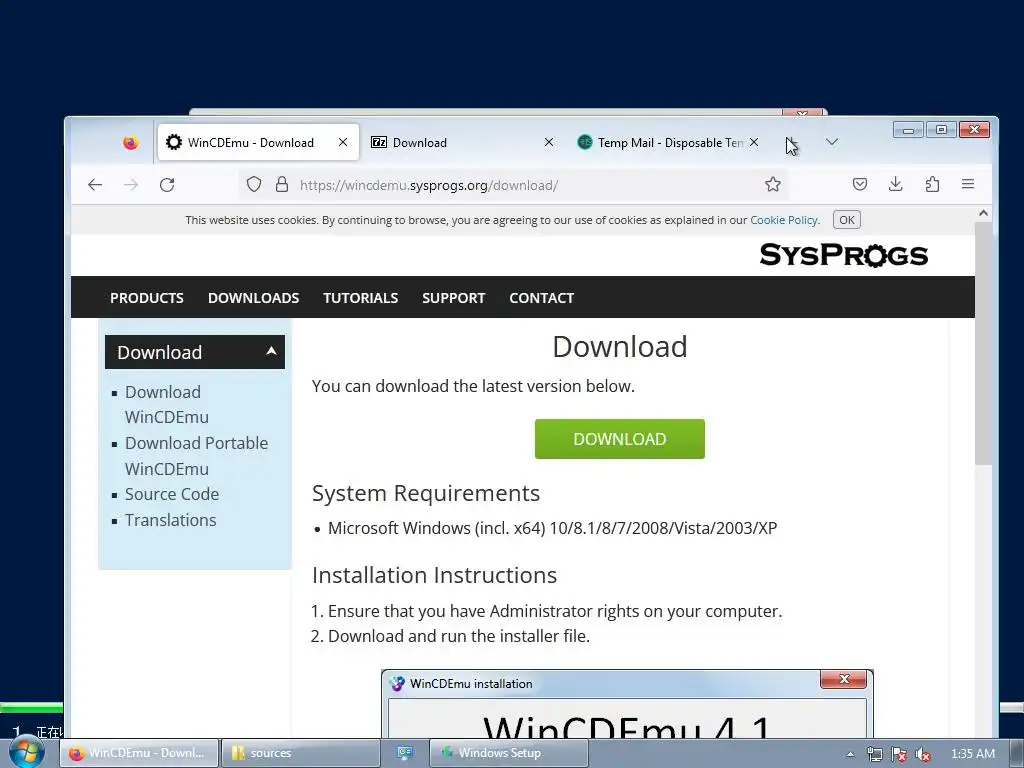The width and height of the screenshot is (1024, 768).
Task: Open the Save to Pocket icon
Action: (860, 185)
